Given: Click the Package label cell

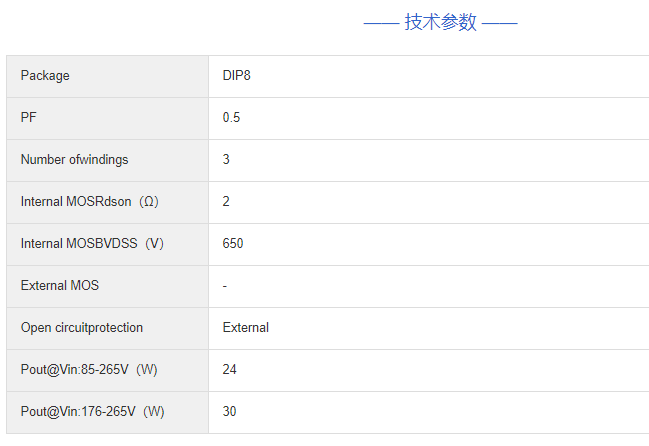Looking at the screenshot, I should point(45,76).
